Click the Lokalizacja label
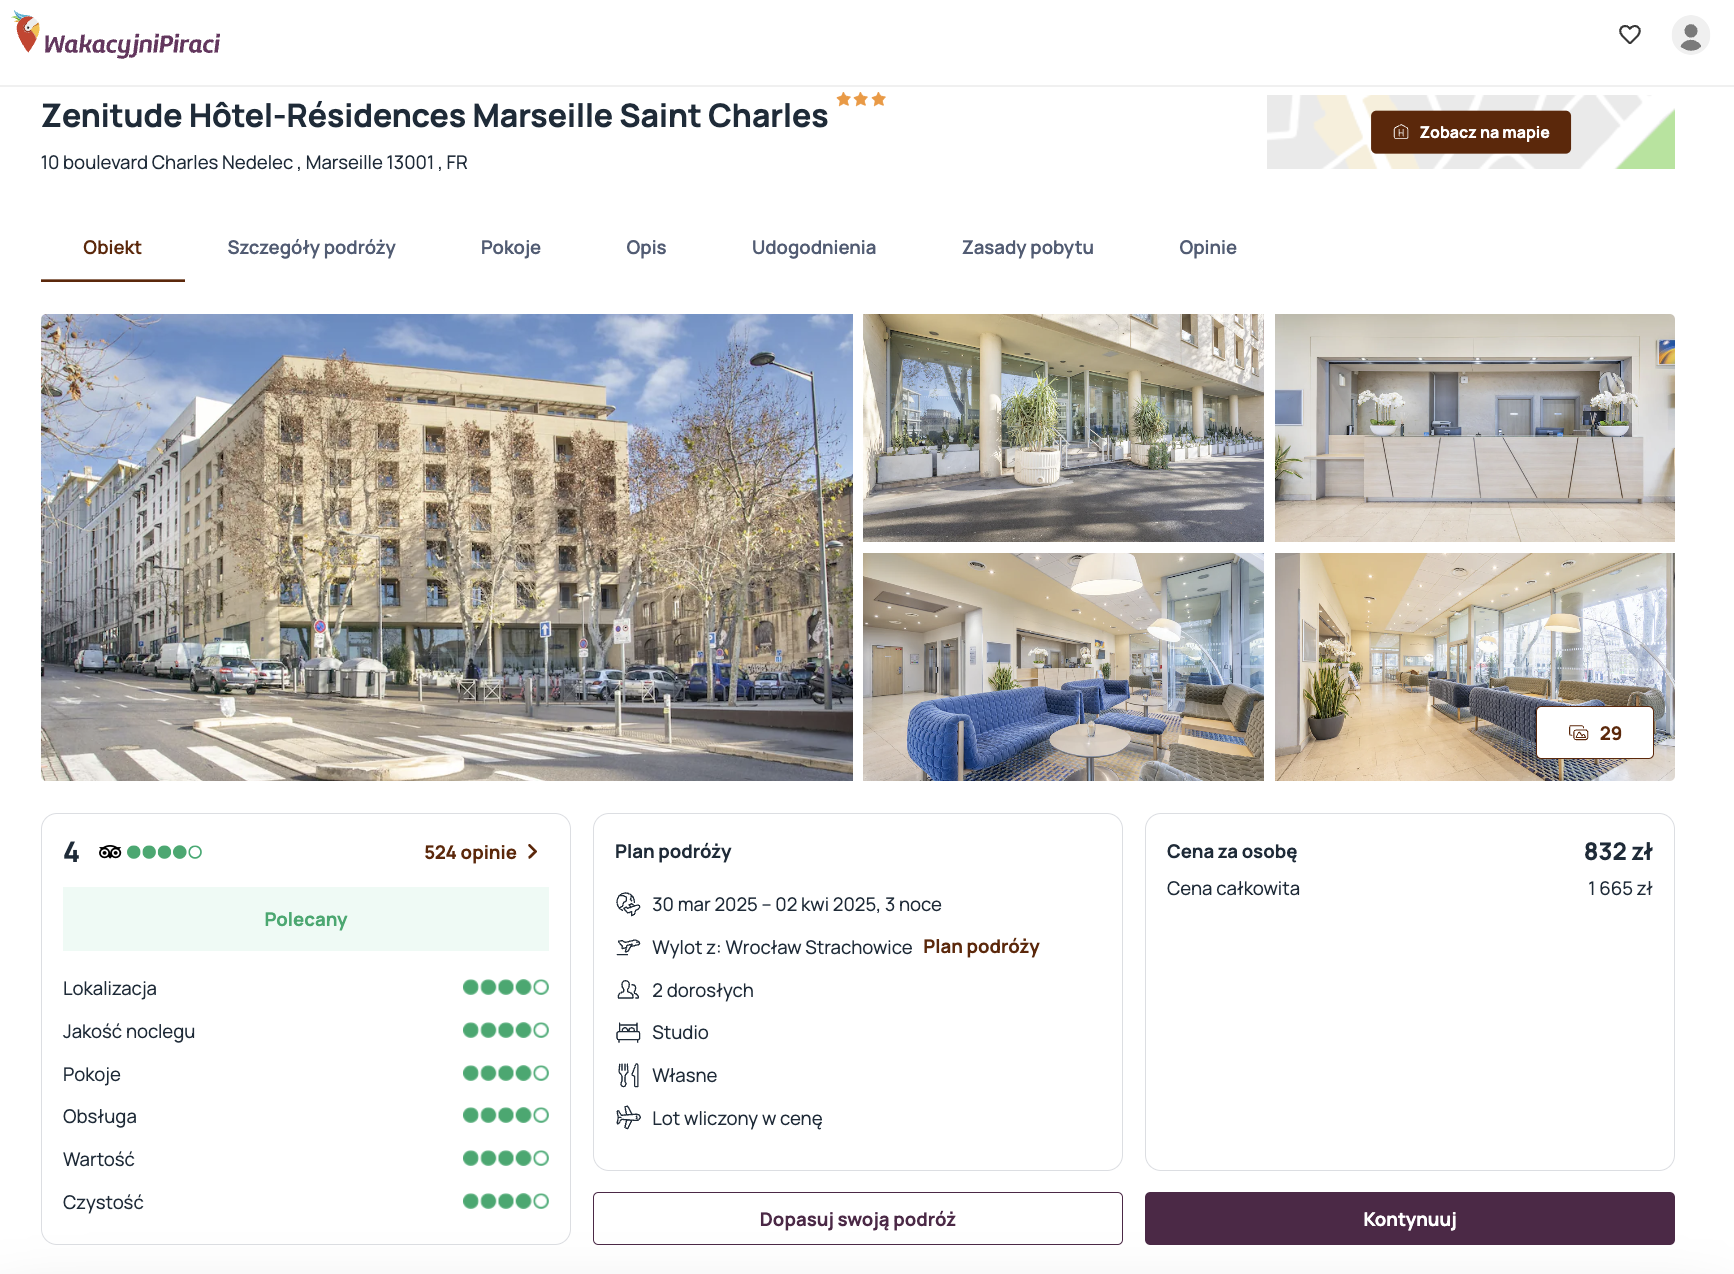This screenshot has width=1734, height=1274. click(x=110, y=988)
